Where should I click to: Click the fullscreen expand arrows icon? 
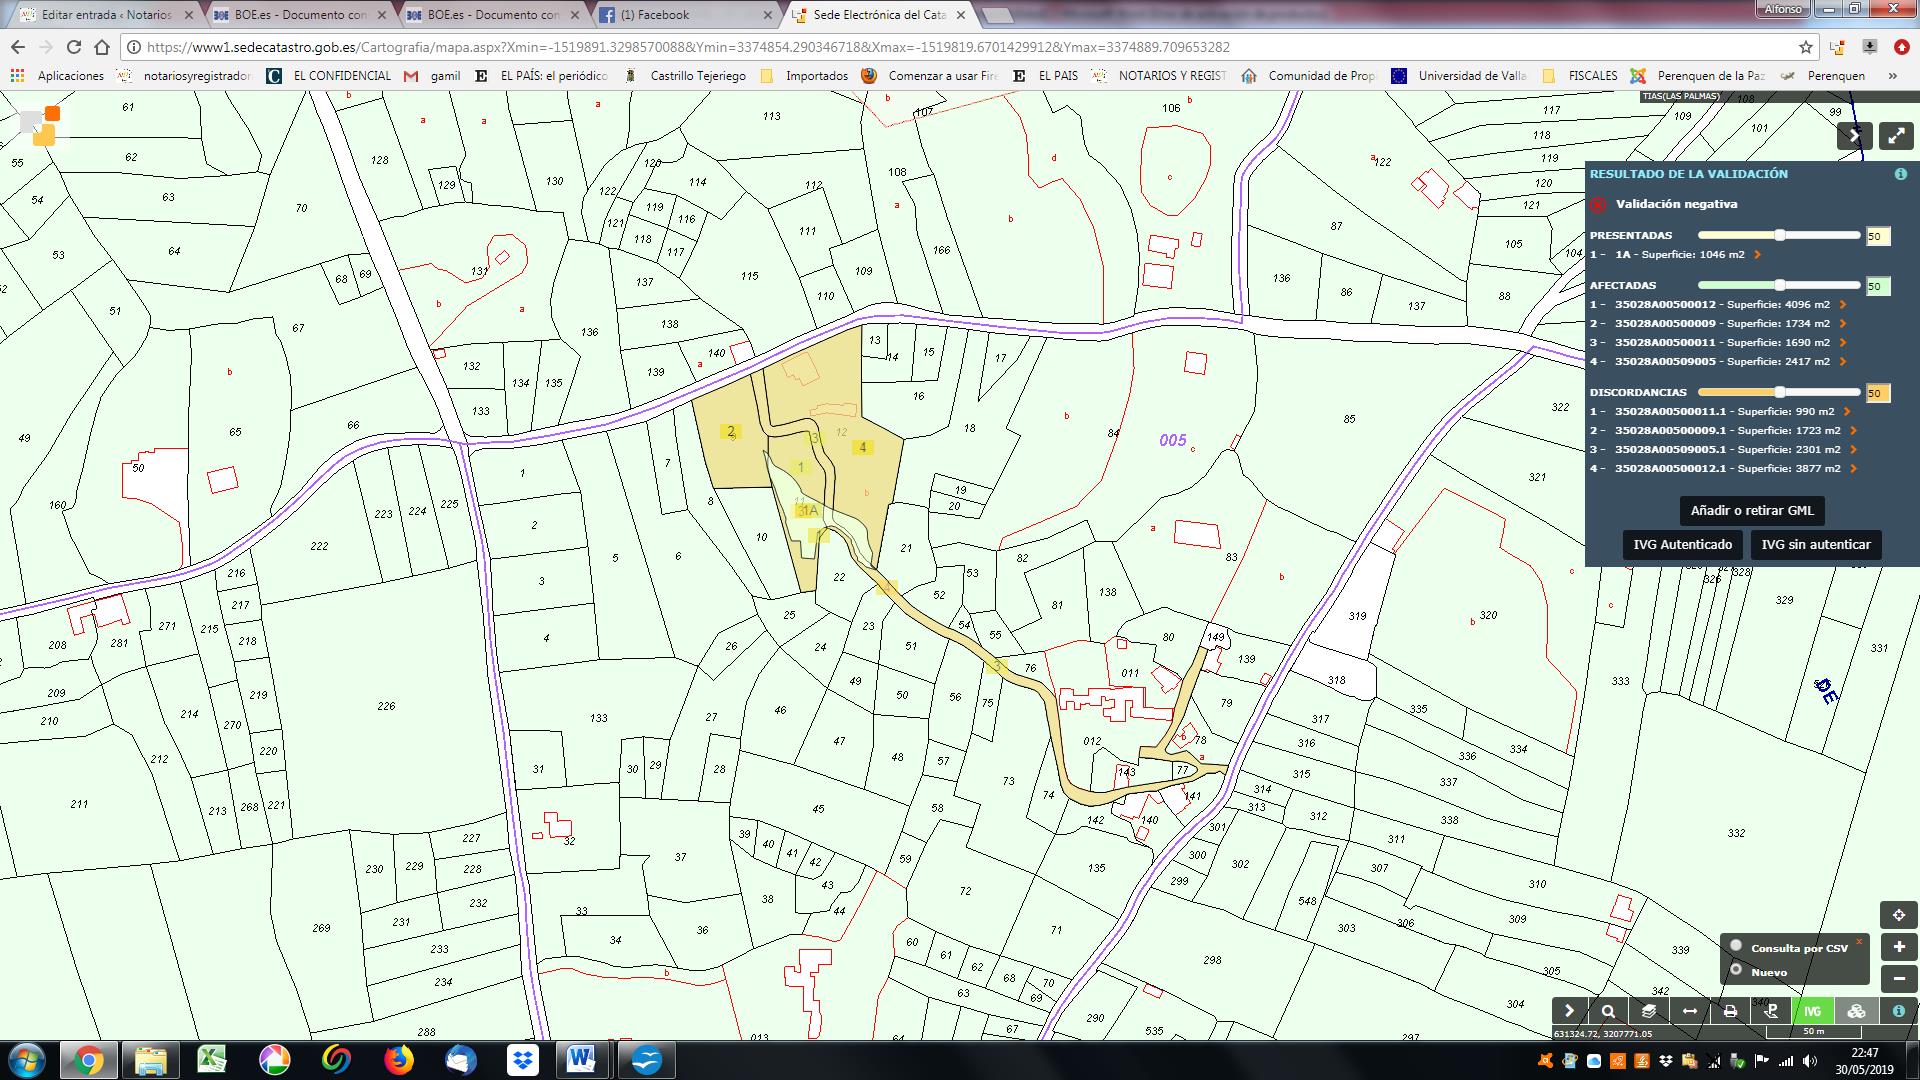click(1896, 137)
